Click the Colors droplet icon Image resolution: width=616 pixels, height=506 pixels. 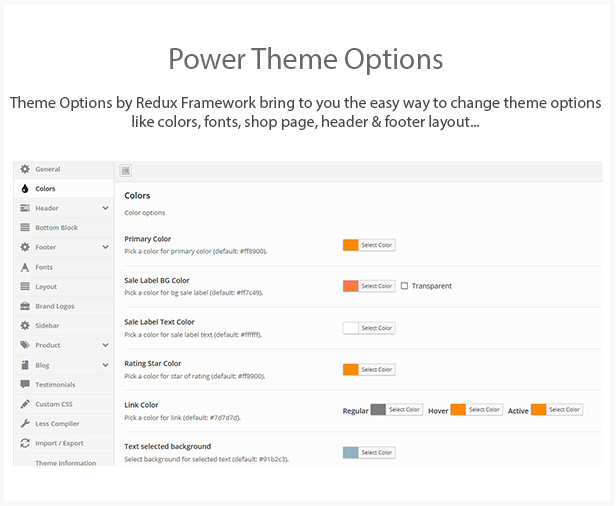tap(25, 189)
